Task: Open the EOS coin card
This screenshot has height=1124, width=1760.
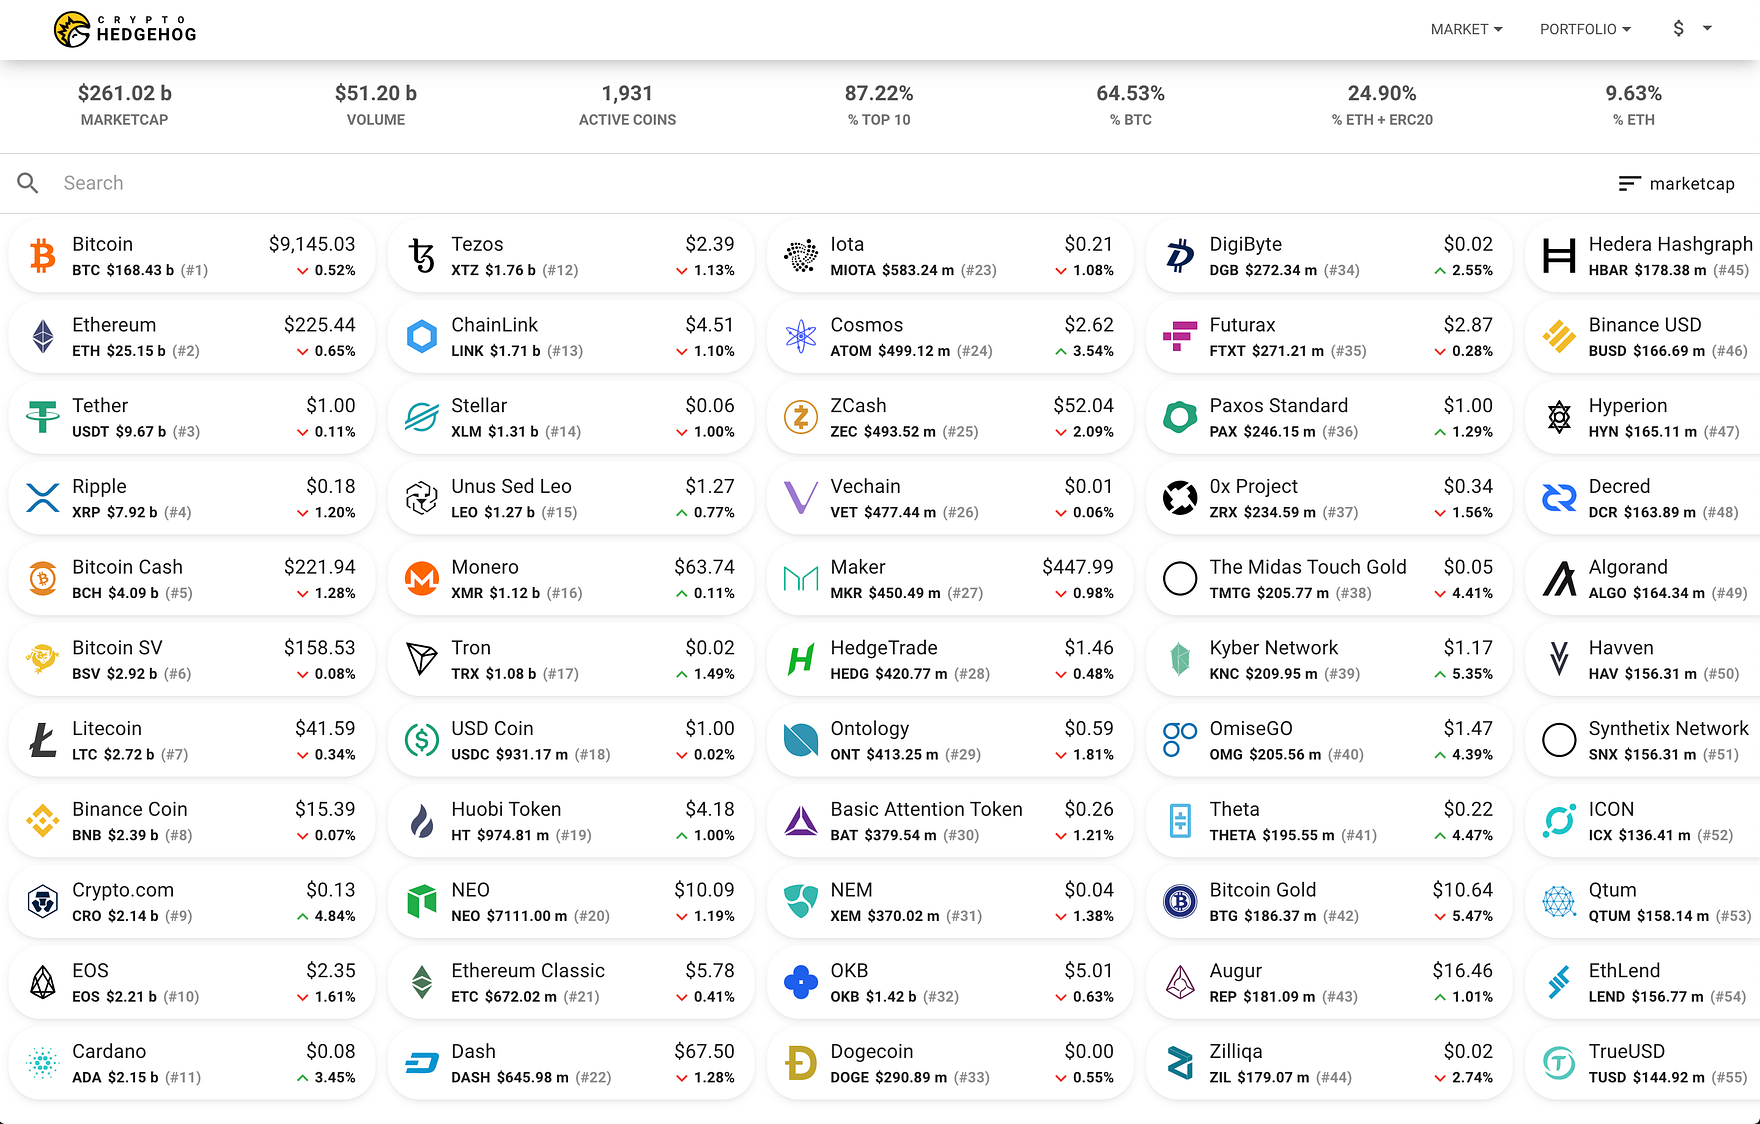Action: tap(191, 983)
